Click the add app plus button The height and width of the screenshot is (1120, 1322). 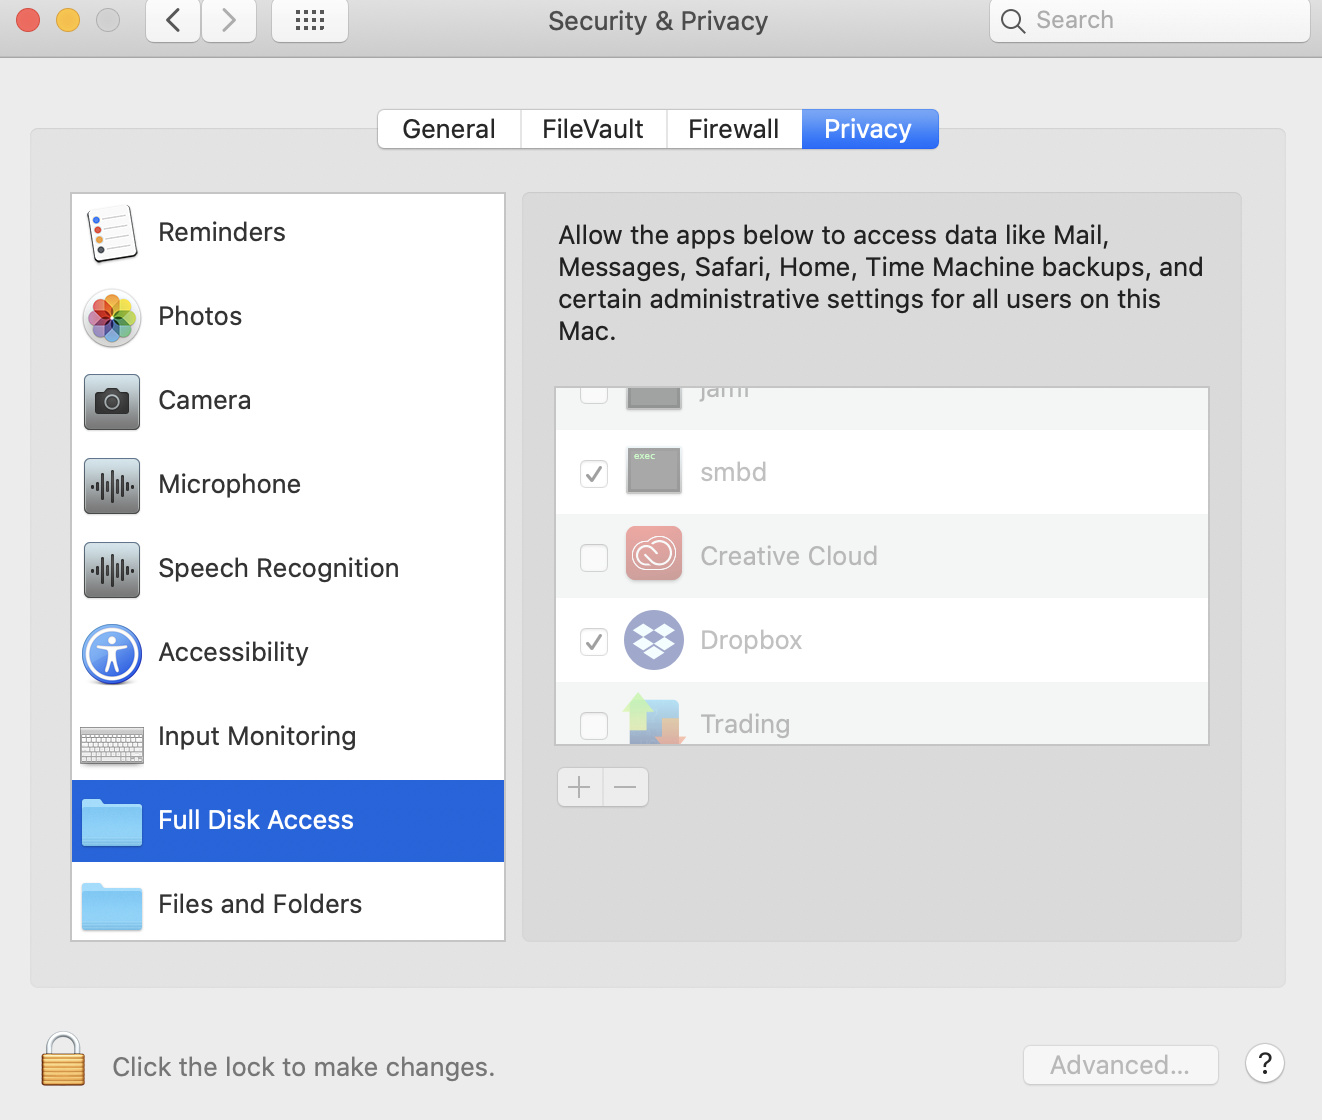pos(580,787)
